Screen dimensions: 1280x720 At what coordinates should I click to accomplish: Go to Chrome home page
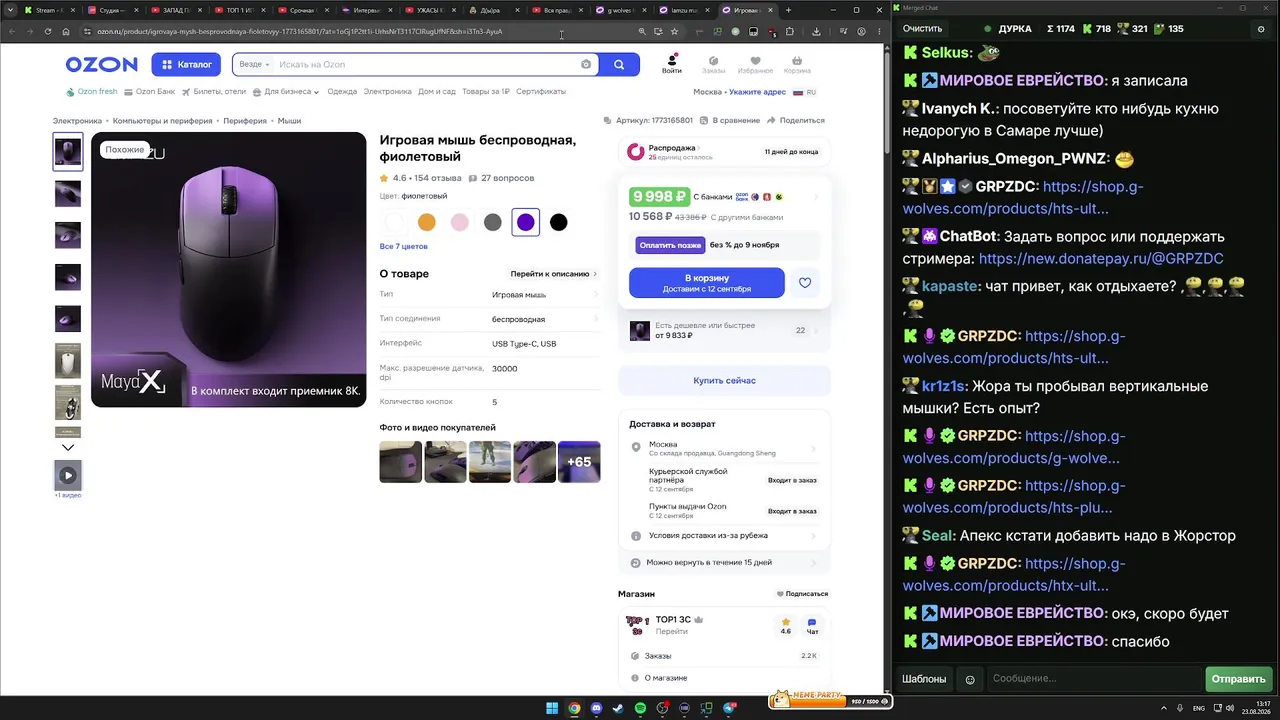[x=66, y=31]
